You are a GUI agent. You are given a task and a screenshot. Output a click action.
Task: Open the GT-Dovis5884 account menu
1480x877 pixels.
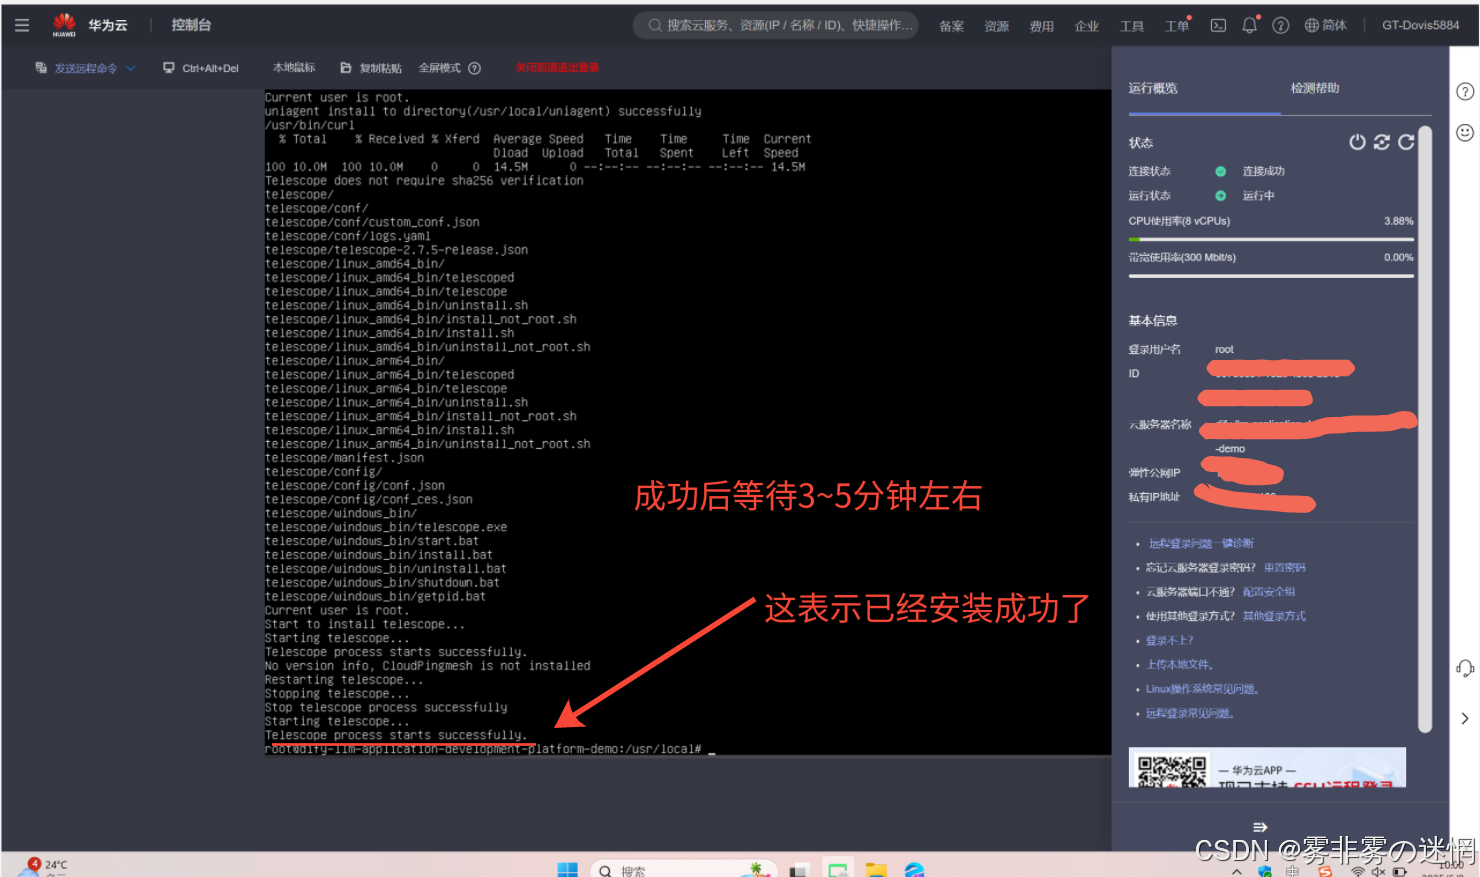(1420, 26)
